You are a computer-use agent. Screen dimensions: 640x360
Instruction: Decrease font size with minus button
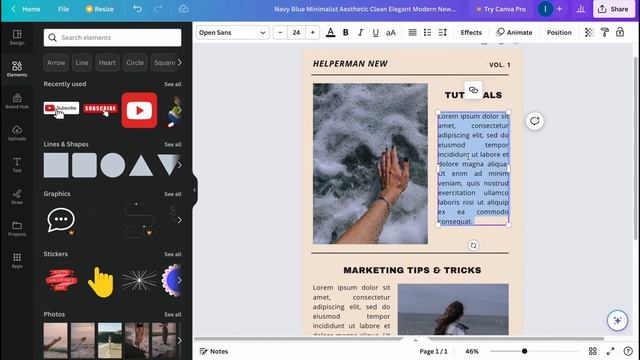coord(280,32)
